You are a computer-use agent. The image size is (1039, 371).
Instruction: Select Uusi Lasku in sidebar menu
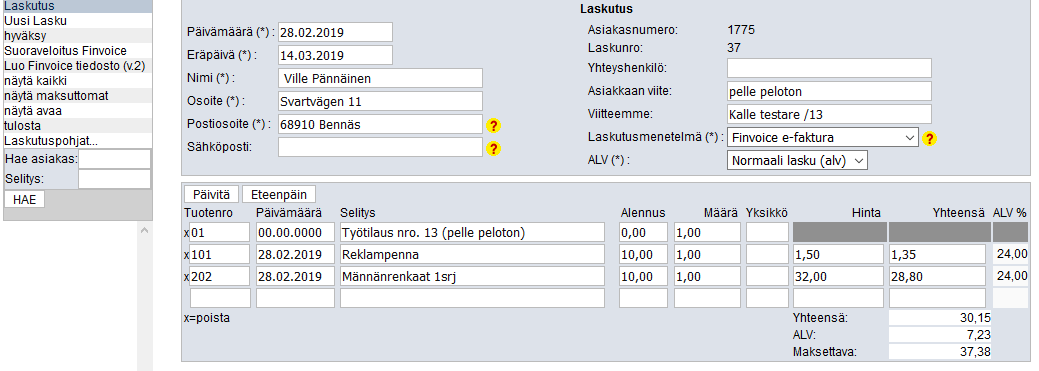point(35,21)
